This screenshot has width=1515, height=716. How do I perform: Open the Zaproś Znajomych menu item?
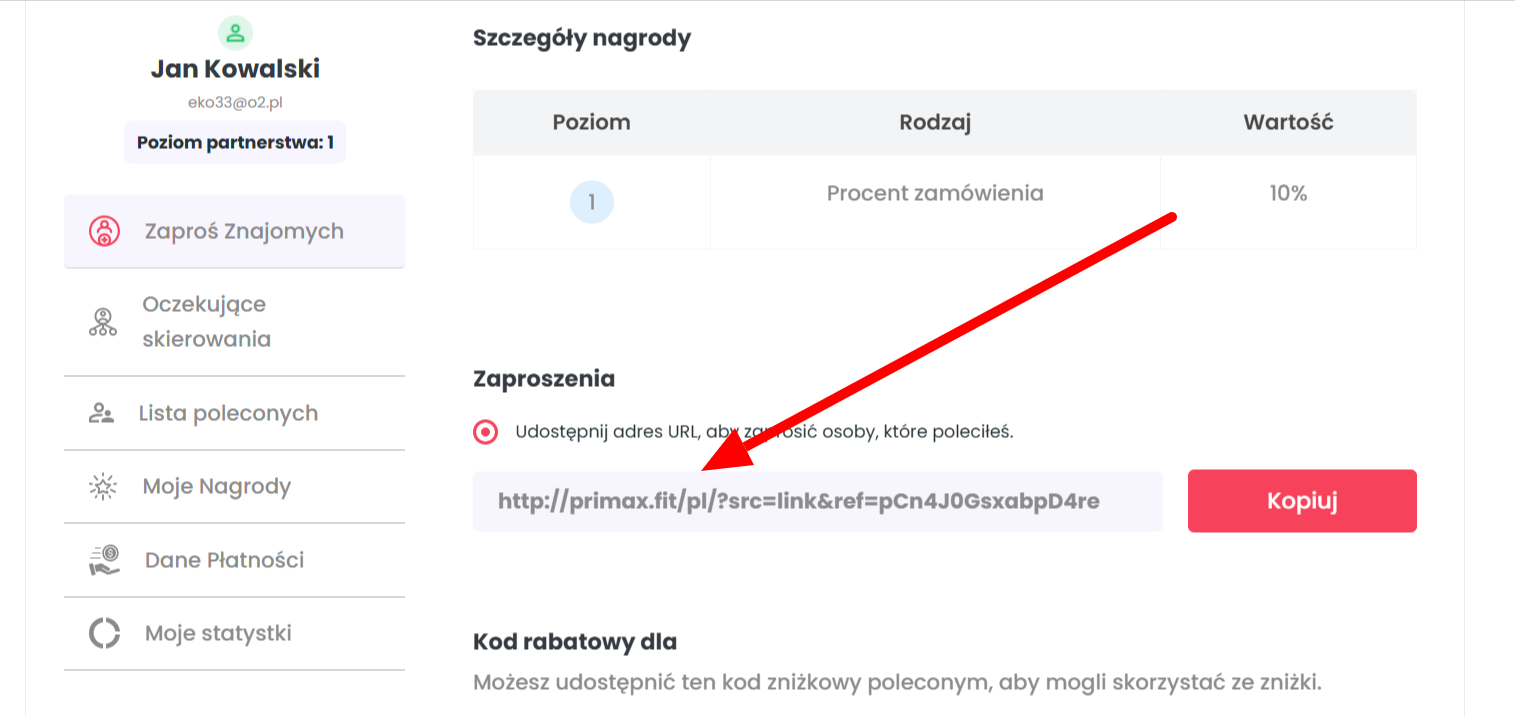(x=234, y=231)
